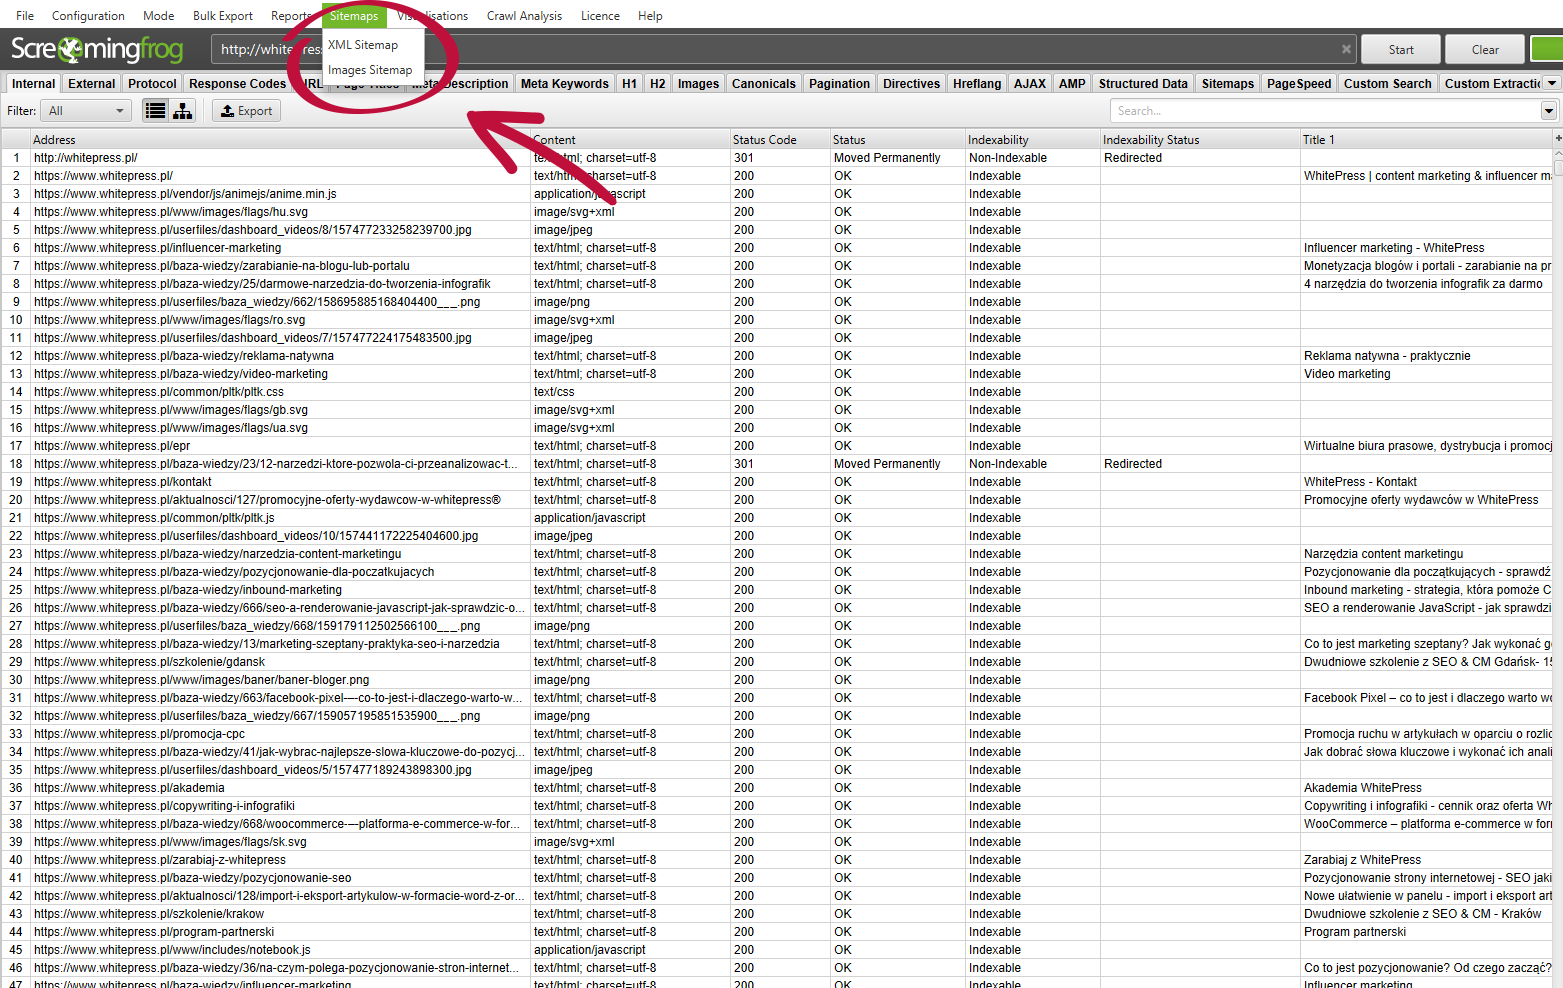Select the akademia URL row
Viewport: 1563px width, 988px height.
(x=129, y=787)
